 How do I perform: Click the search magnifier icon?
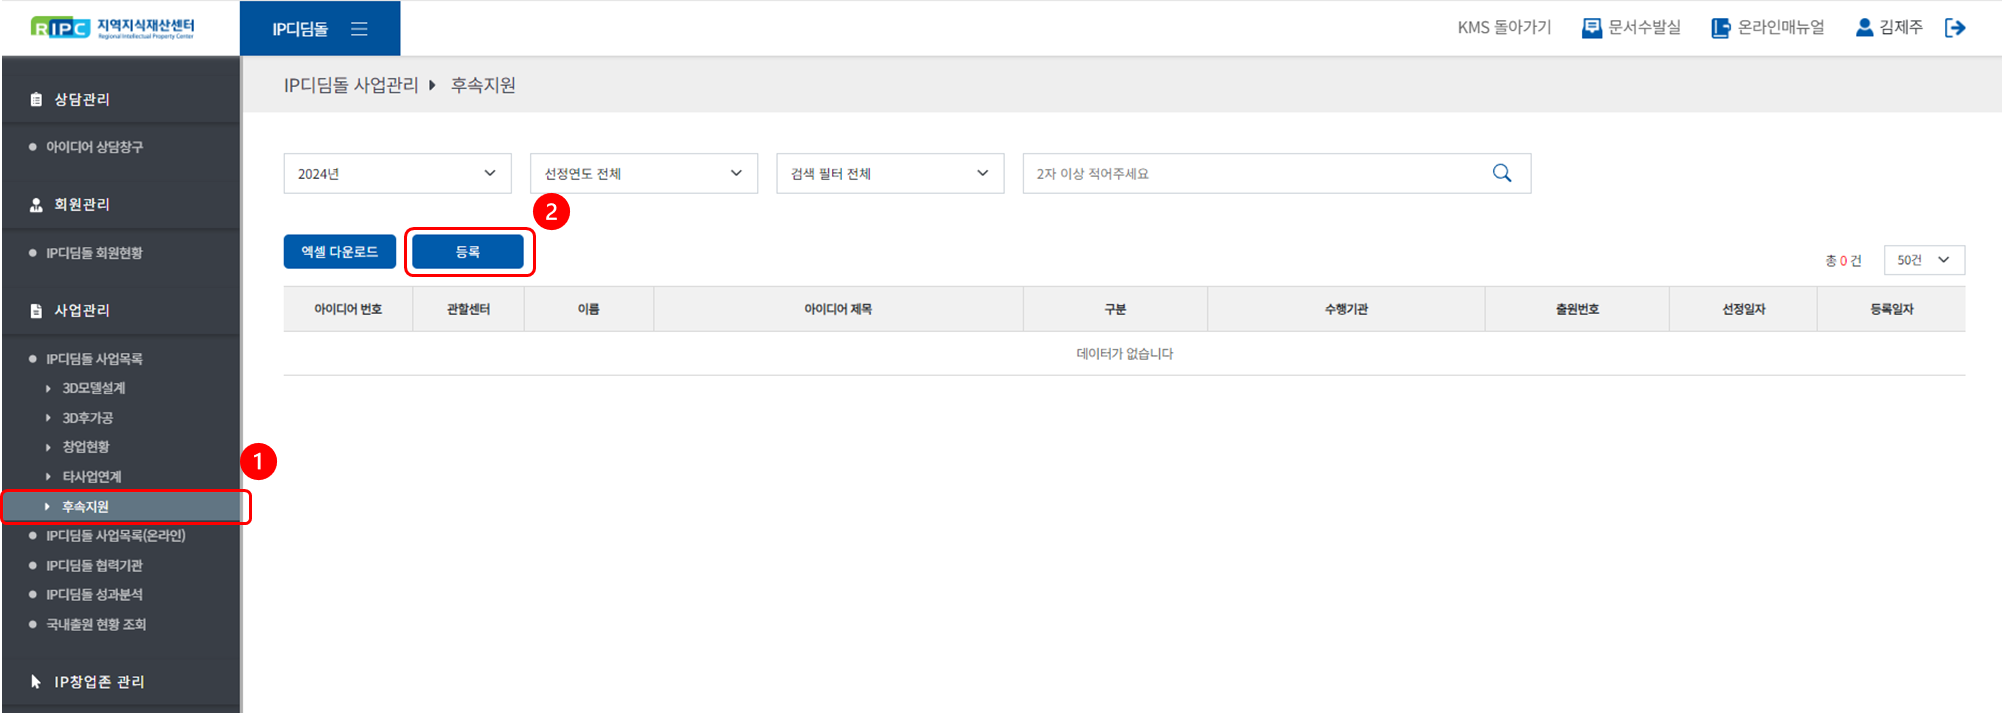(1501, 173)
